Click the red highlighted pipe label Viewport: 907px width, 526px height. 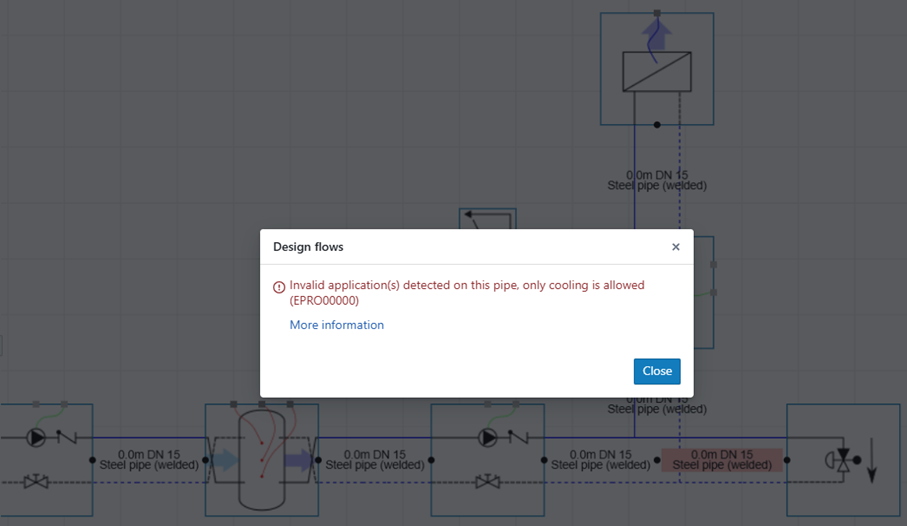[721, 460]
